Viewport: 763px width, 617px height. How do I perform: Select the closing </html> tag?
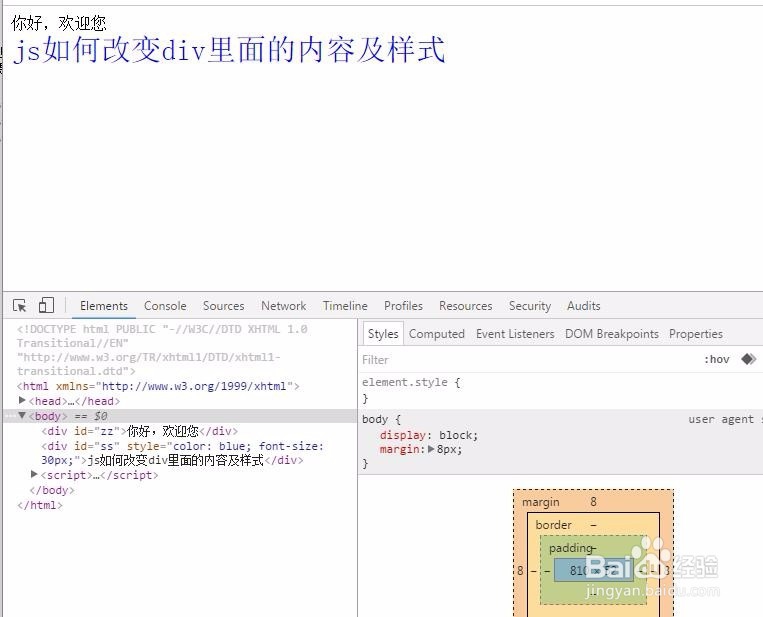pyautogui.click(x=40, y=505)
